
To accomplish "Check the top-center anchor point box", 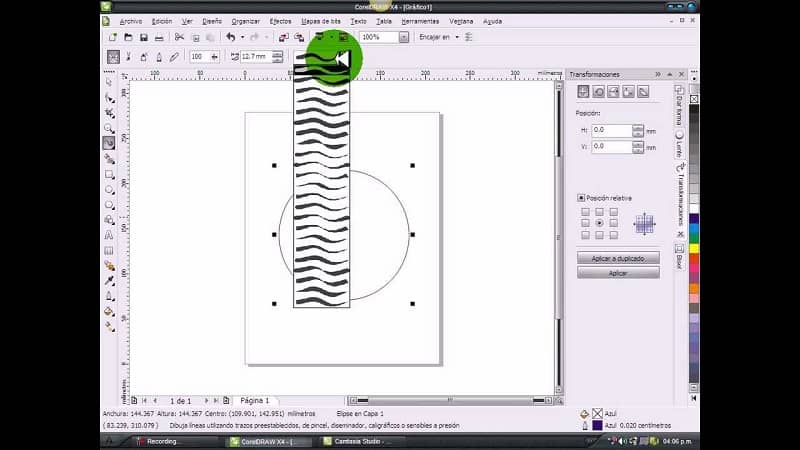I will (599, 212).
